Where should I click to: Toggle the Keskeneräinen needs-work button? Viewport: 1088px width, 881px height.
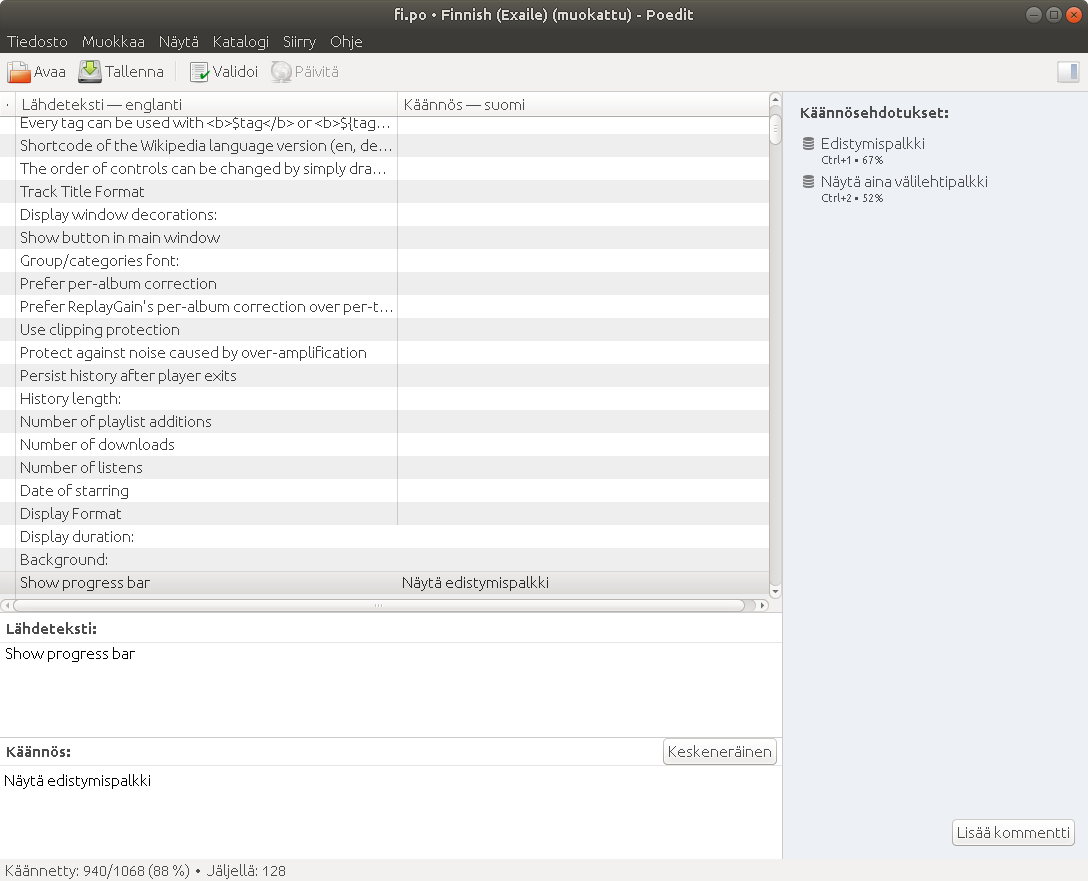[x=719, y=752]
